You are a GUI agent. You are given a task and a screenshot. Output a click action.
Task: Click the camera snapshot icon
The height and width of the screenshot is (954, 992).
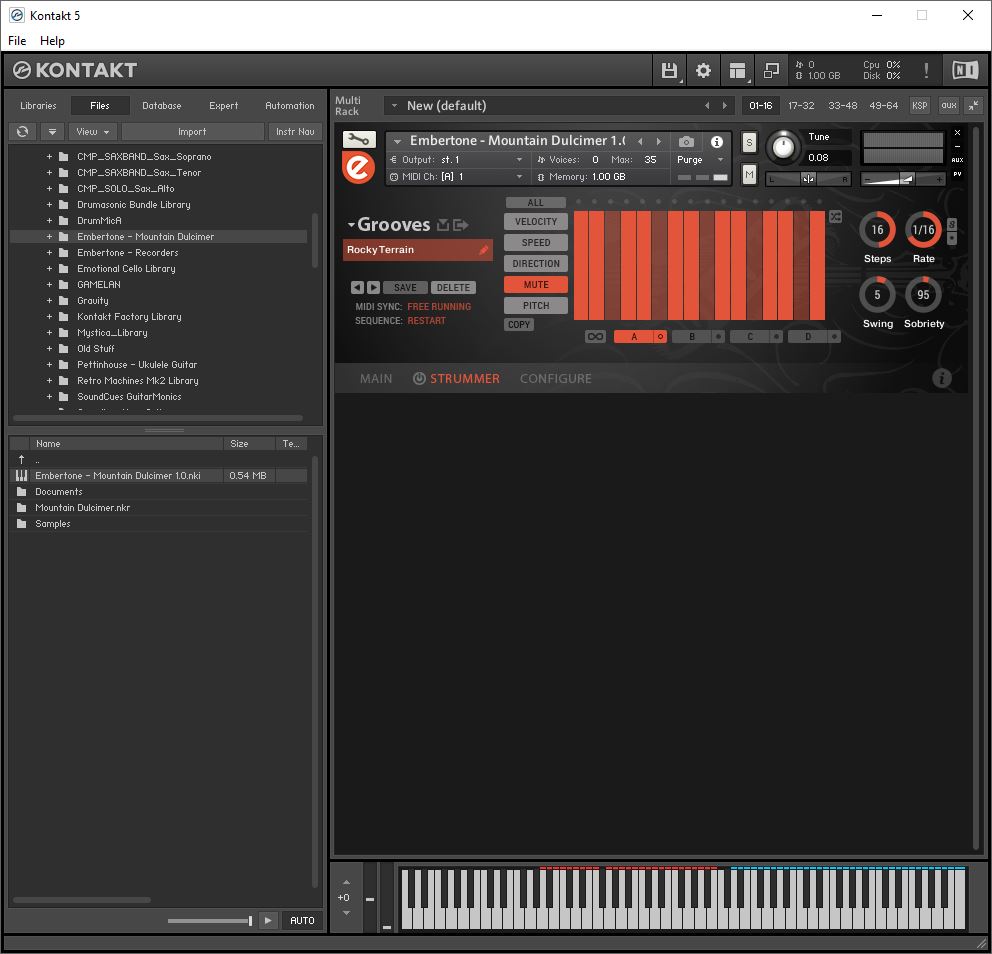686,142
